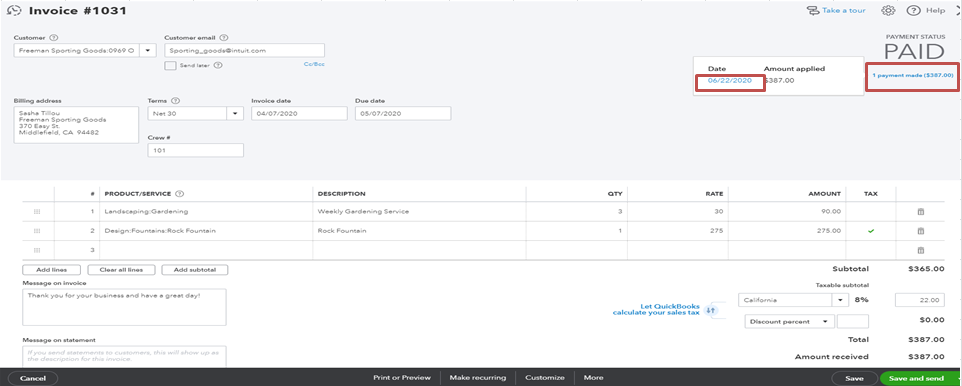The height and width of the screenshot is (386, 962).
Task: Click the Invoice date field
Action: [299, 114]
